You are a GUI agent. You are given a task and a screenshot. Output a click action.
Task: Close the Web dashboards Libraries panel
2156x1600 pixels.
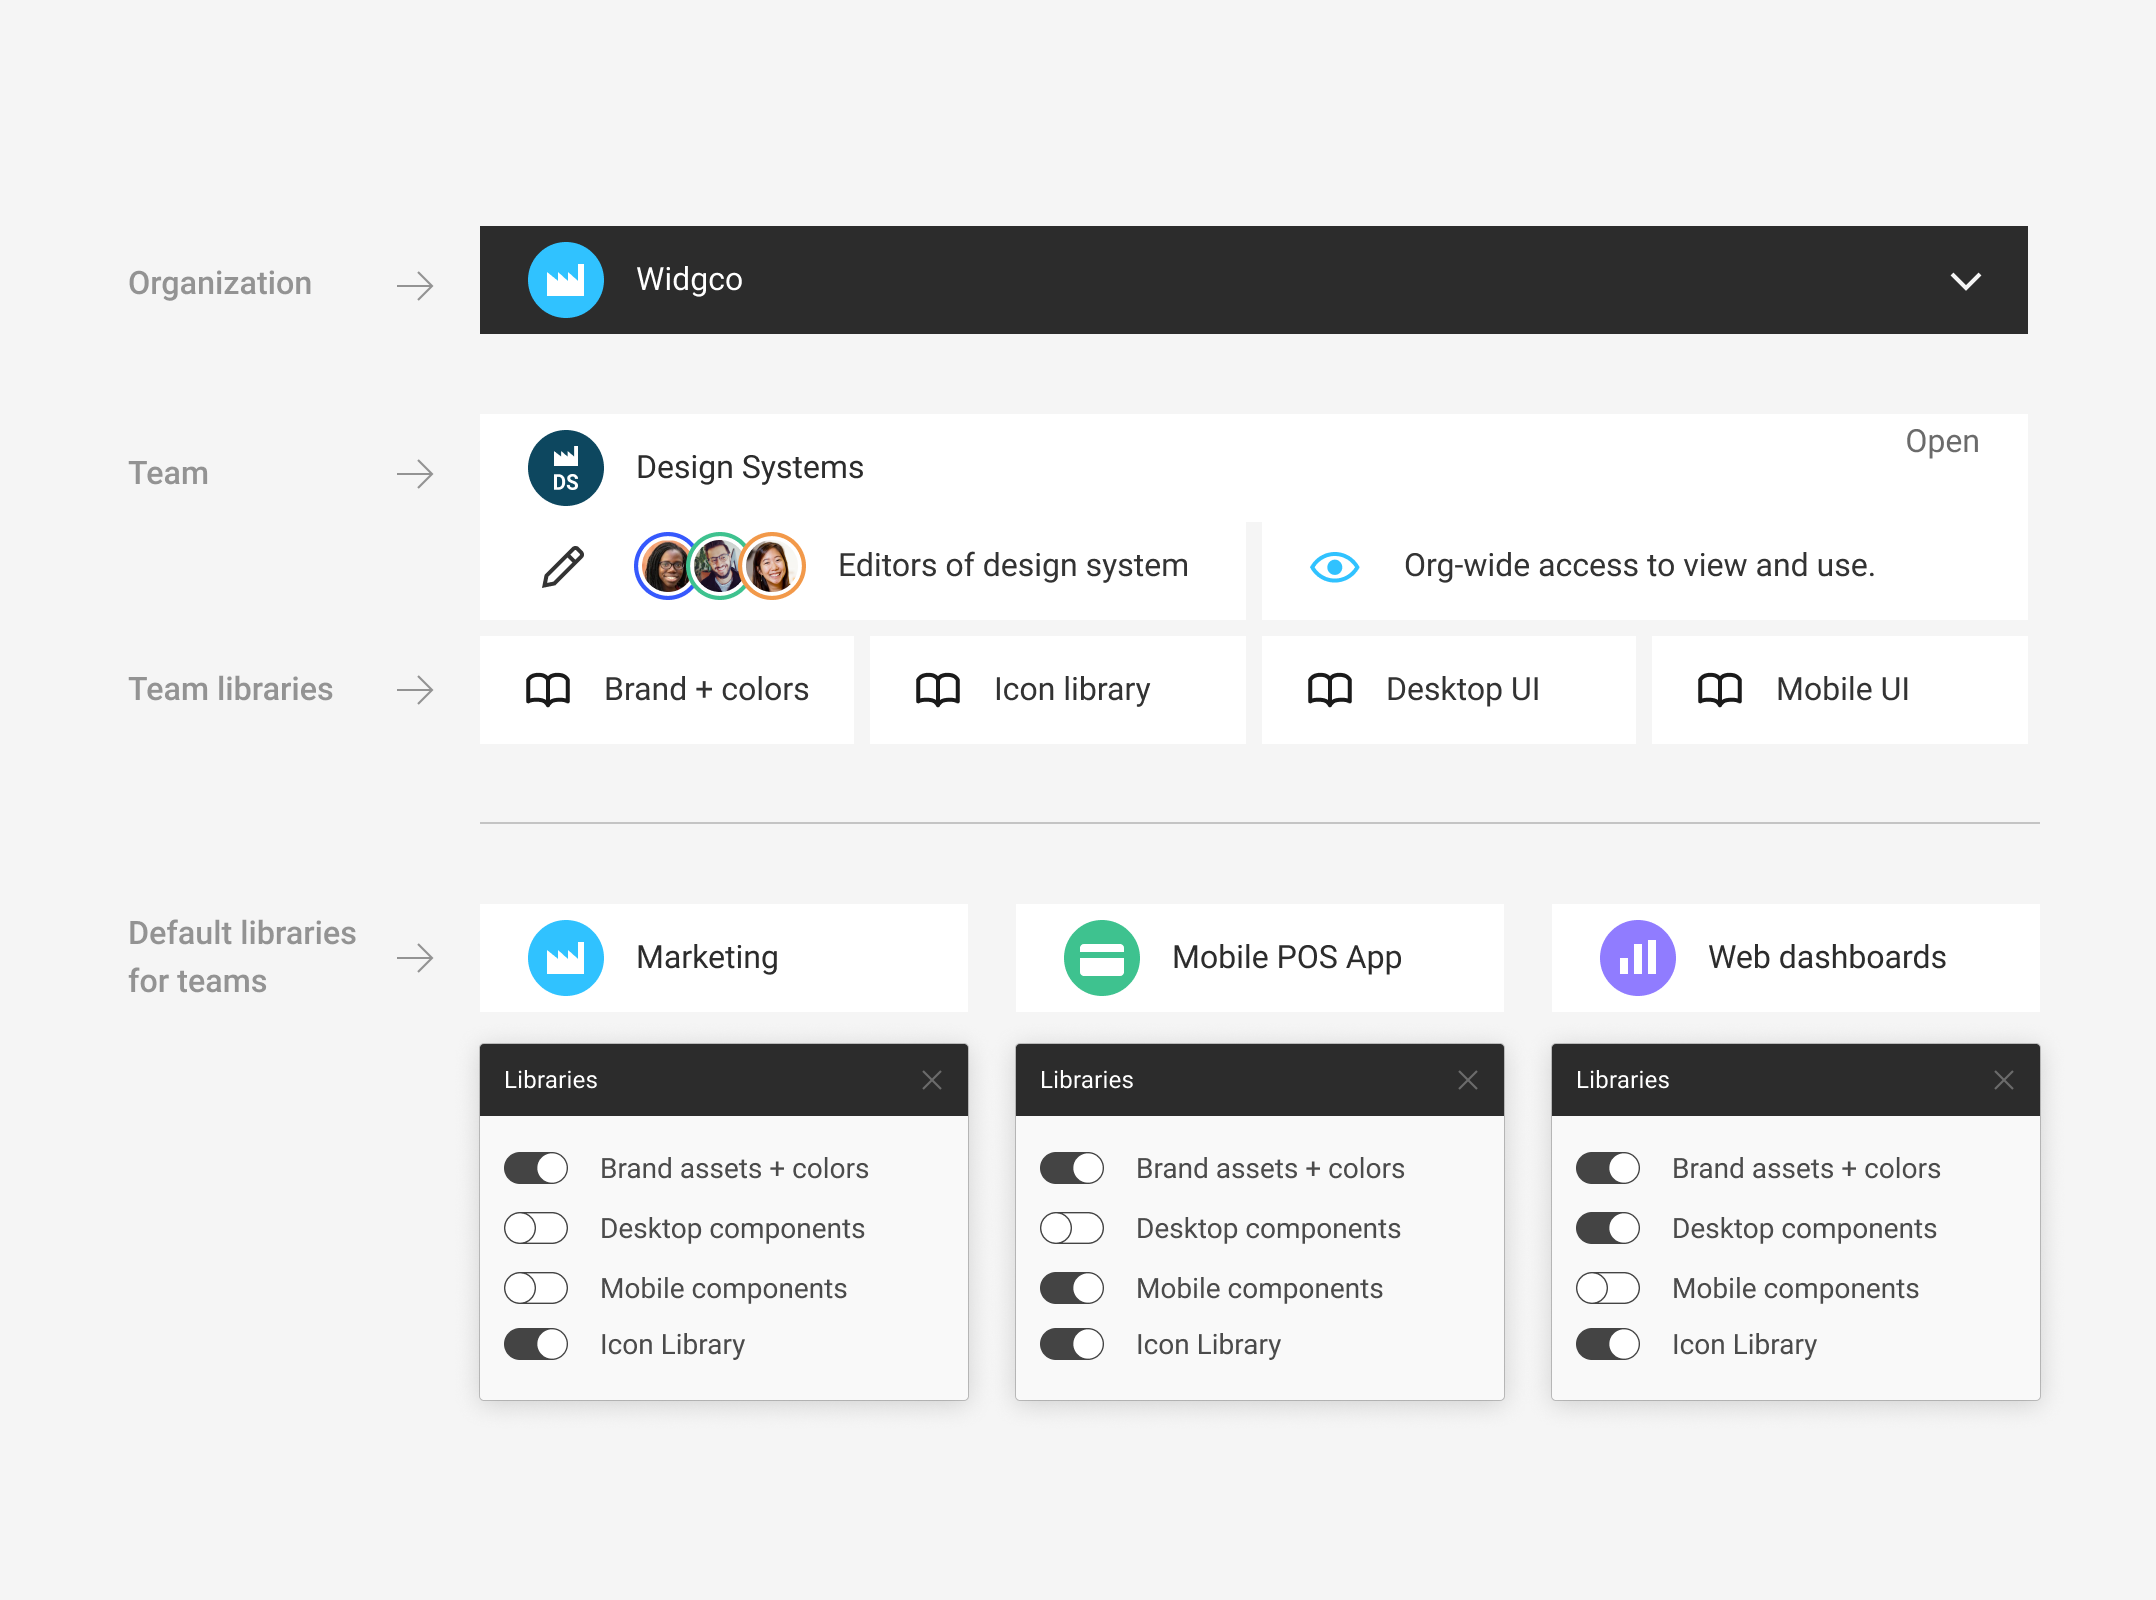point(2003,1080)
